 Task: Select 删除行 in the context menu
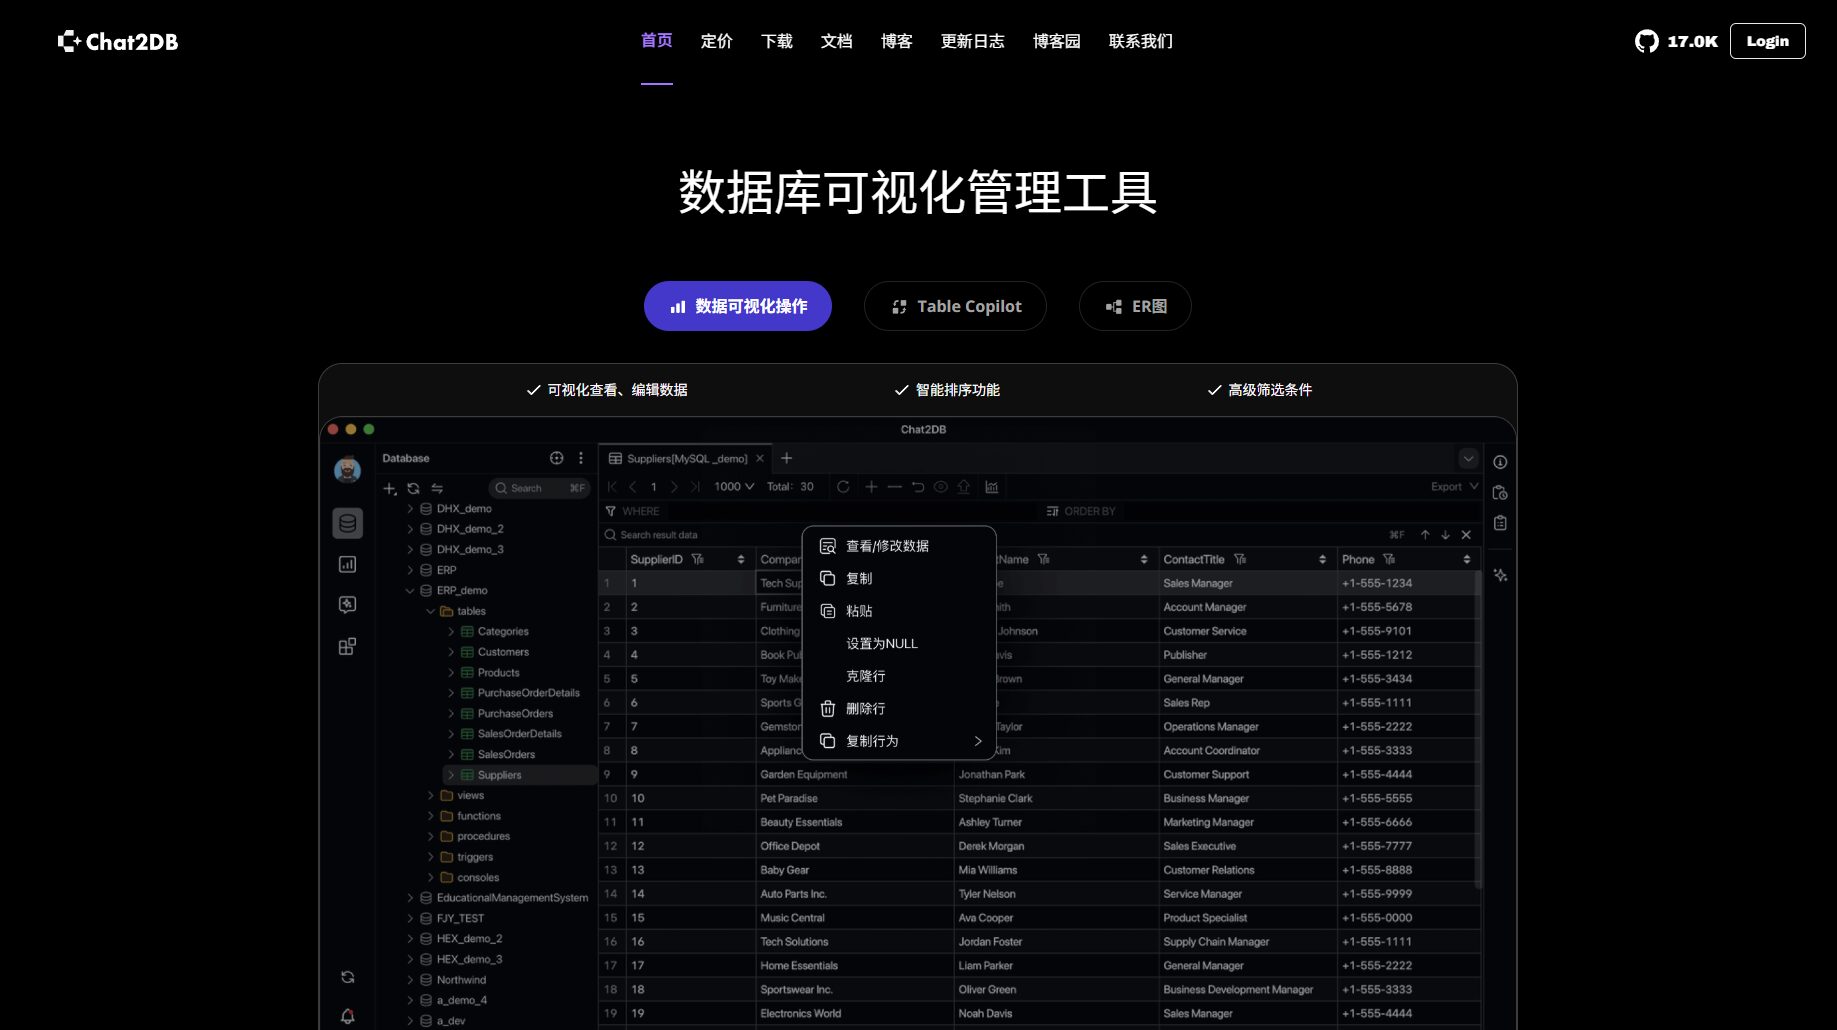click(866, 708)
